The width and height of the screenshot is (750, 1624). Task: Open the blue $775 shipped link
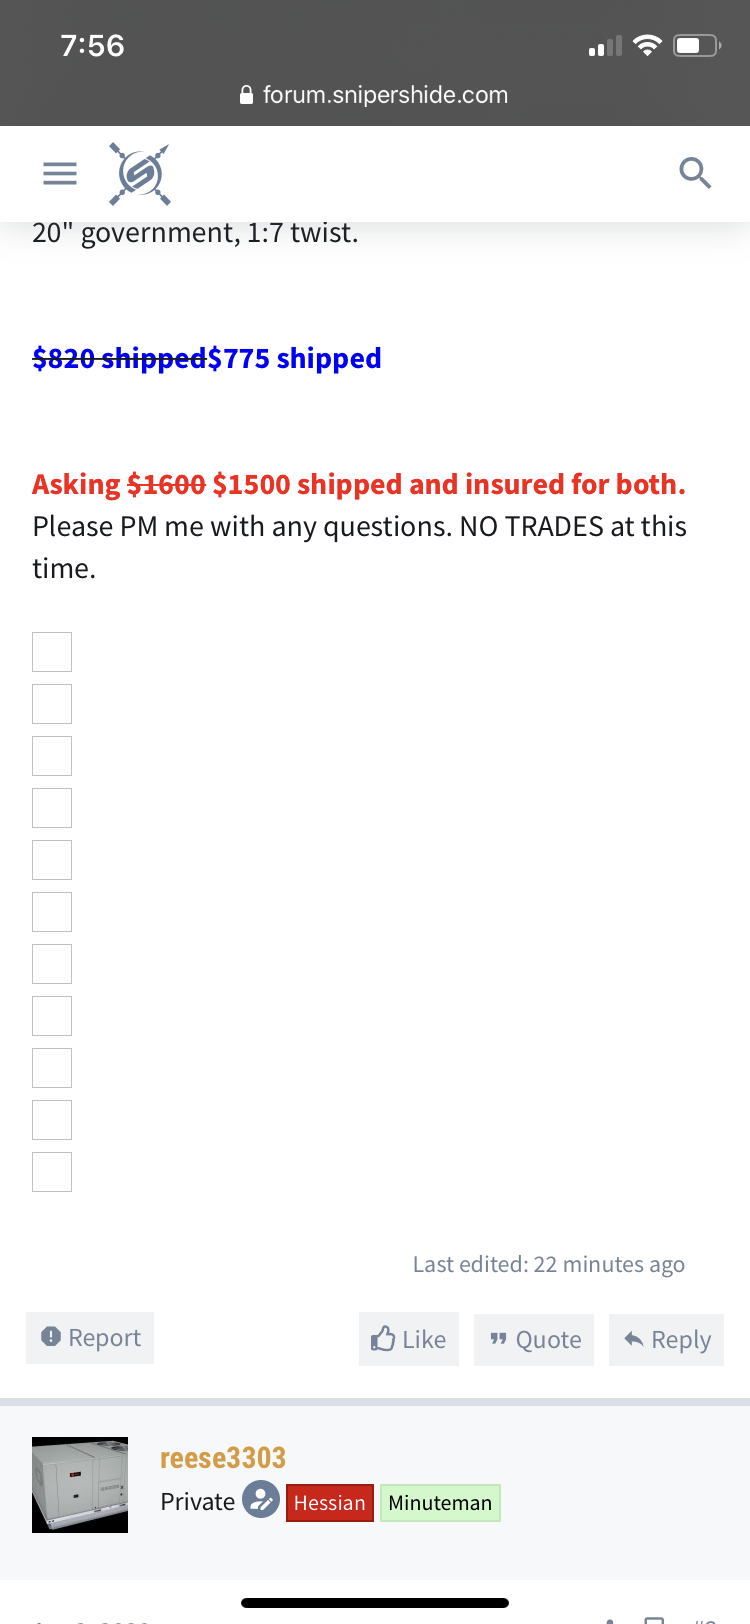click(x=294, y=358)
